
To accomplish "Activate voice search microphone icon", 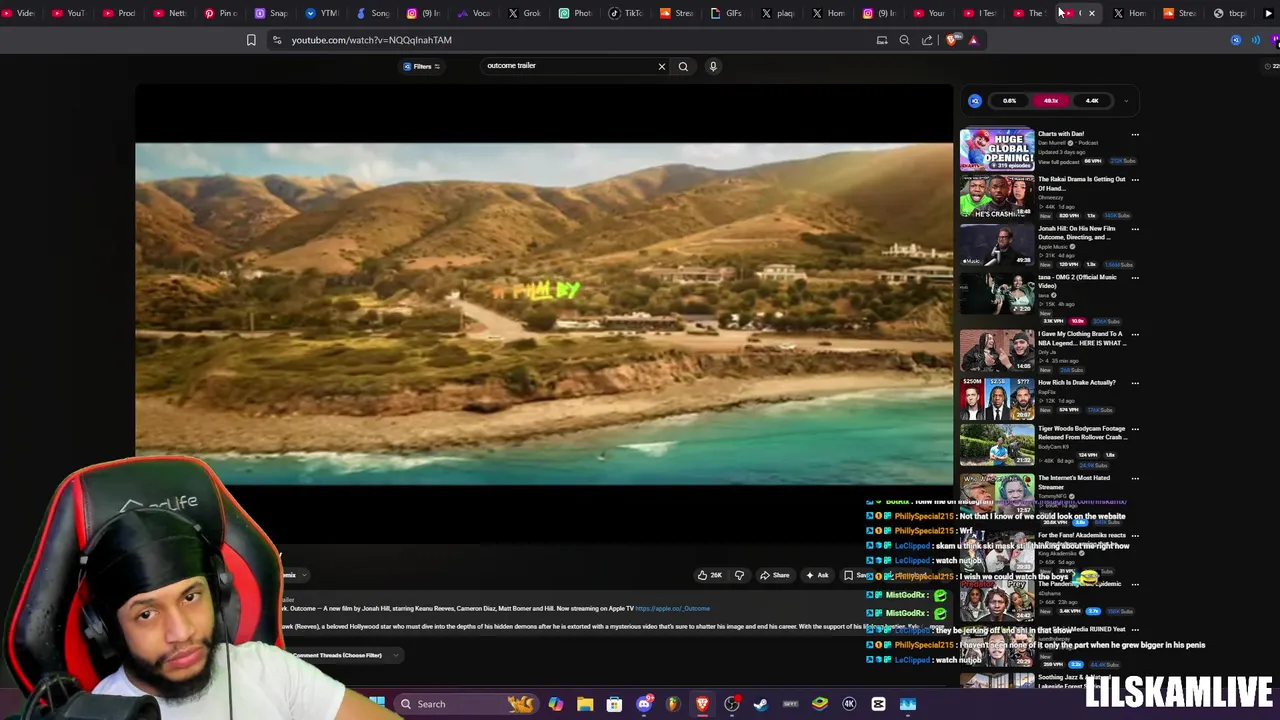I will [x=713, y=66].
